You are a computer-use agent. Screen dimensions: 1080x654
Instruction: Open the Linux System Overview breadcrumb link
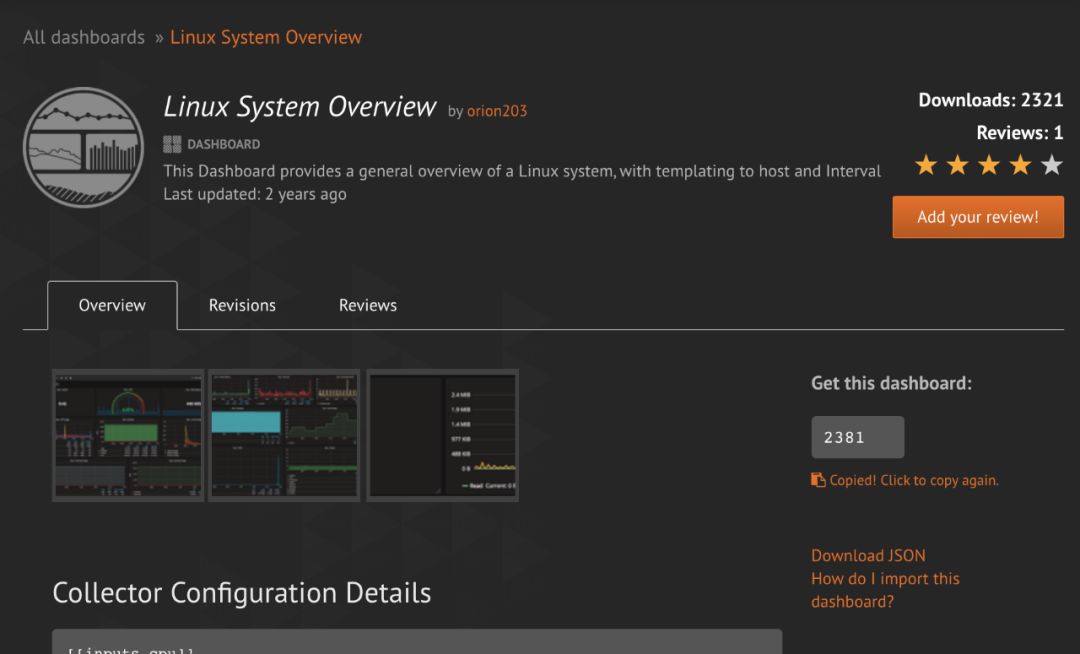(x=266, y=38)
